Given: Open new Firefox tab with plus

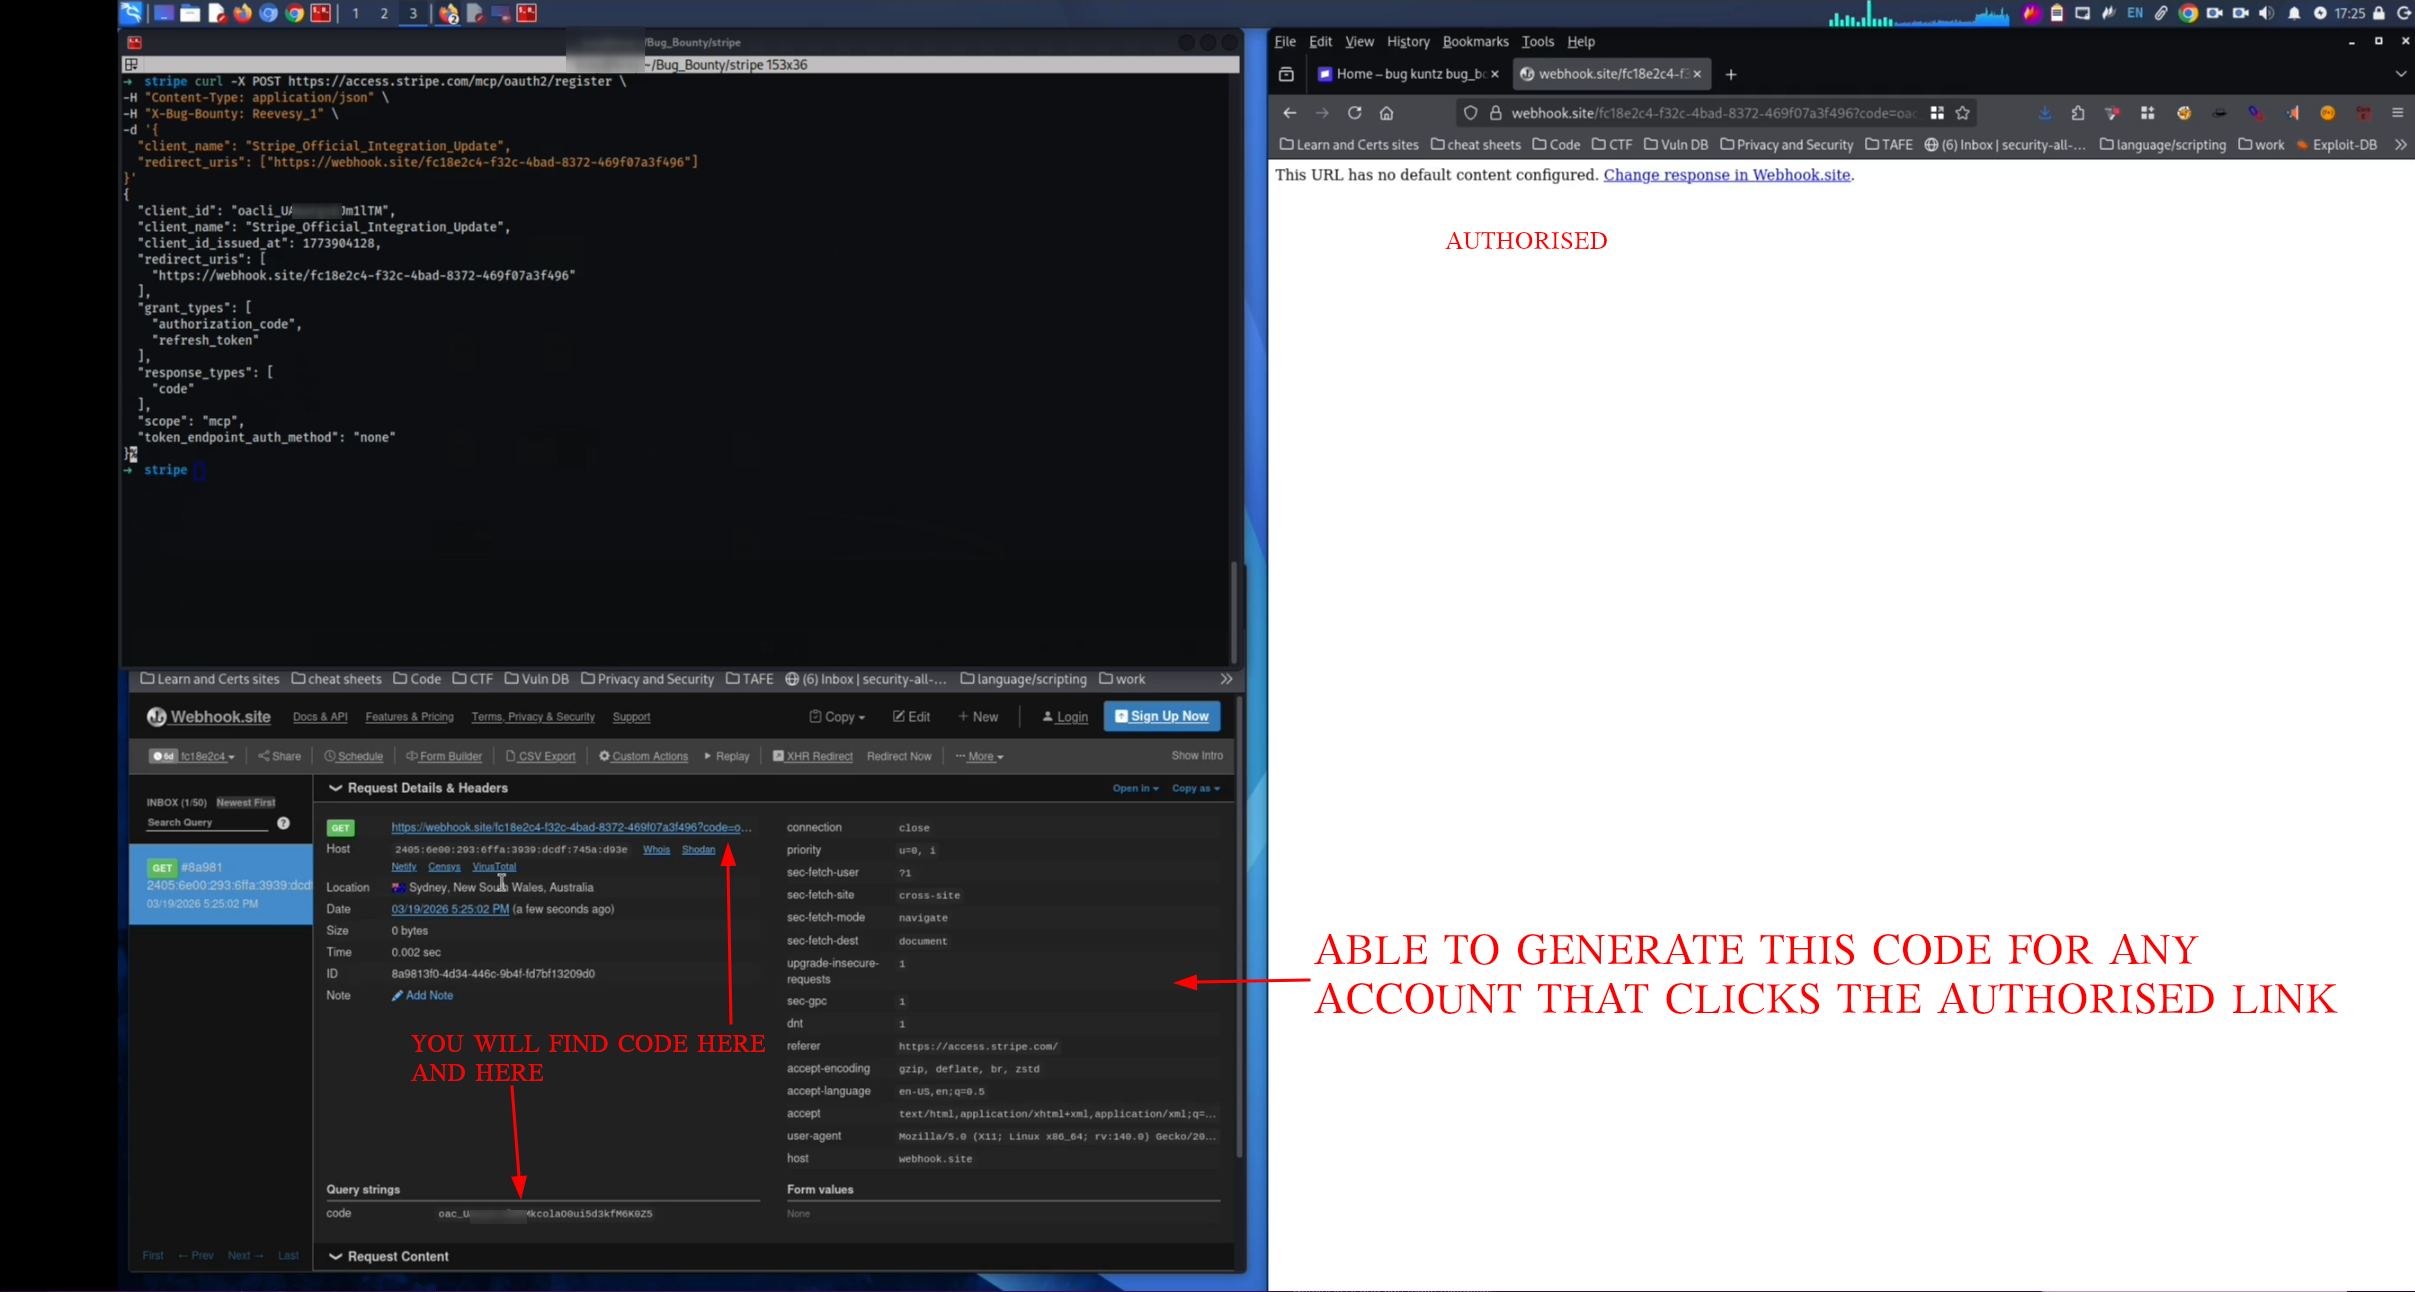Looking at the screenshot, I should pos(1731,74).
